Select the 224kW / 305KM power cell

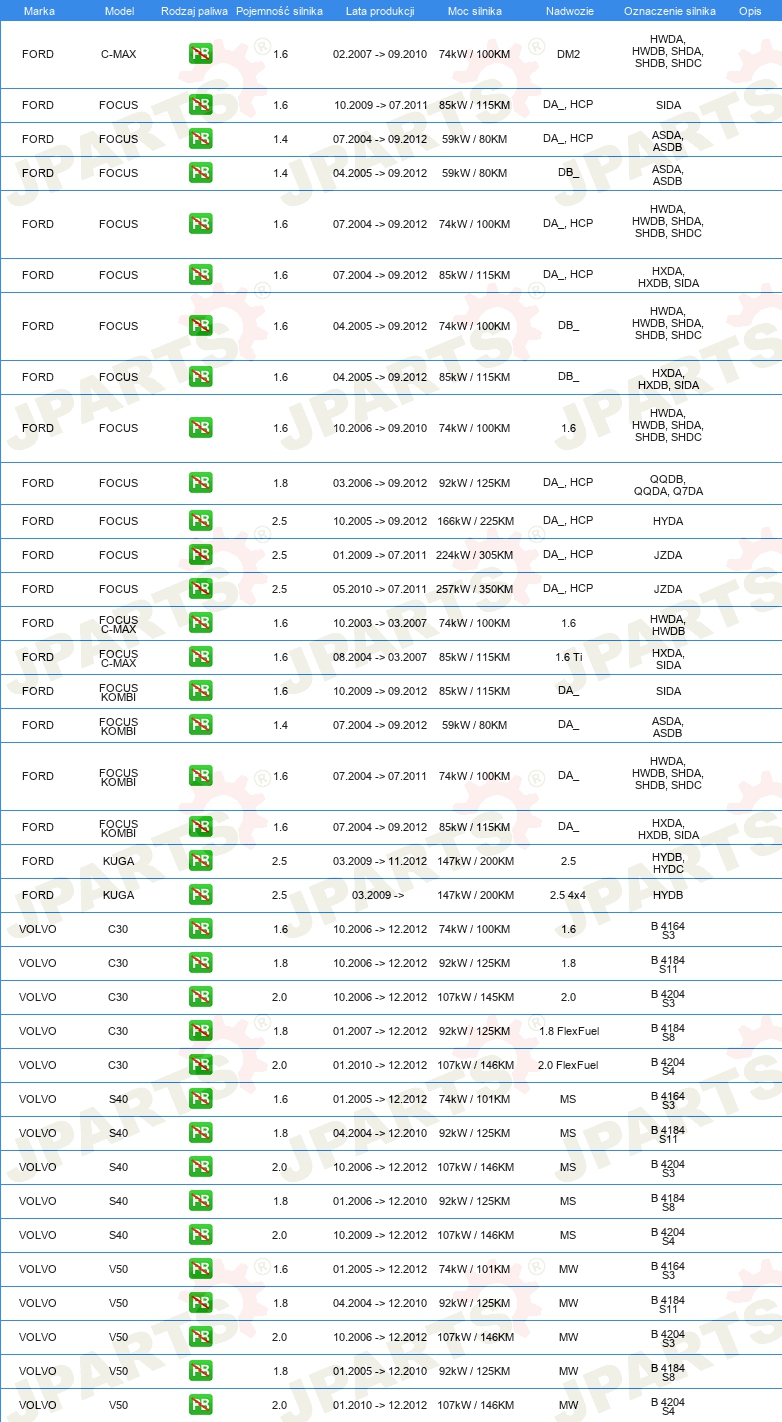coord(474,555)
